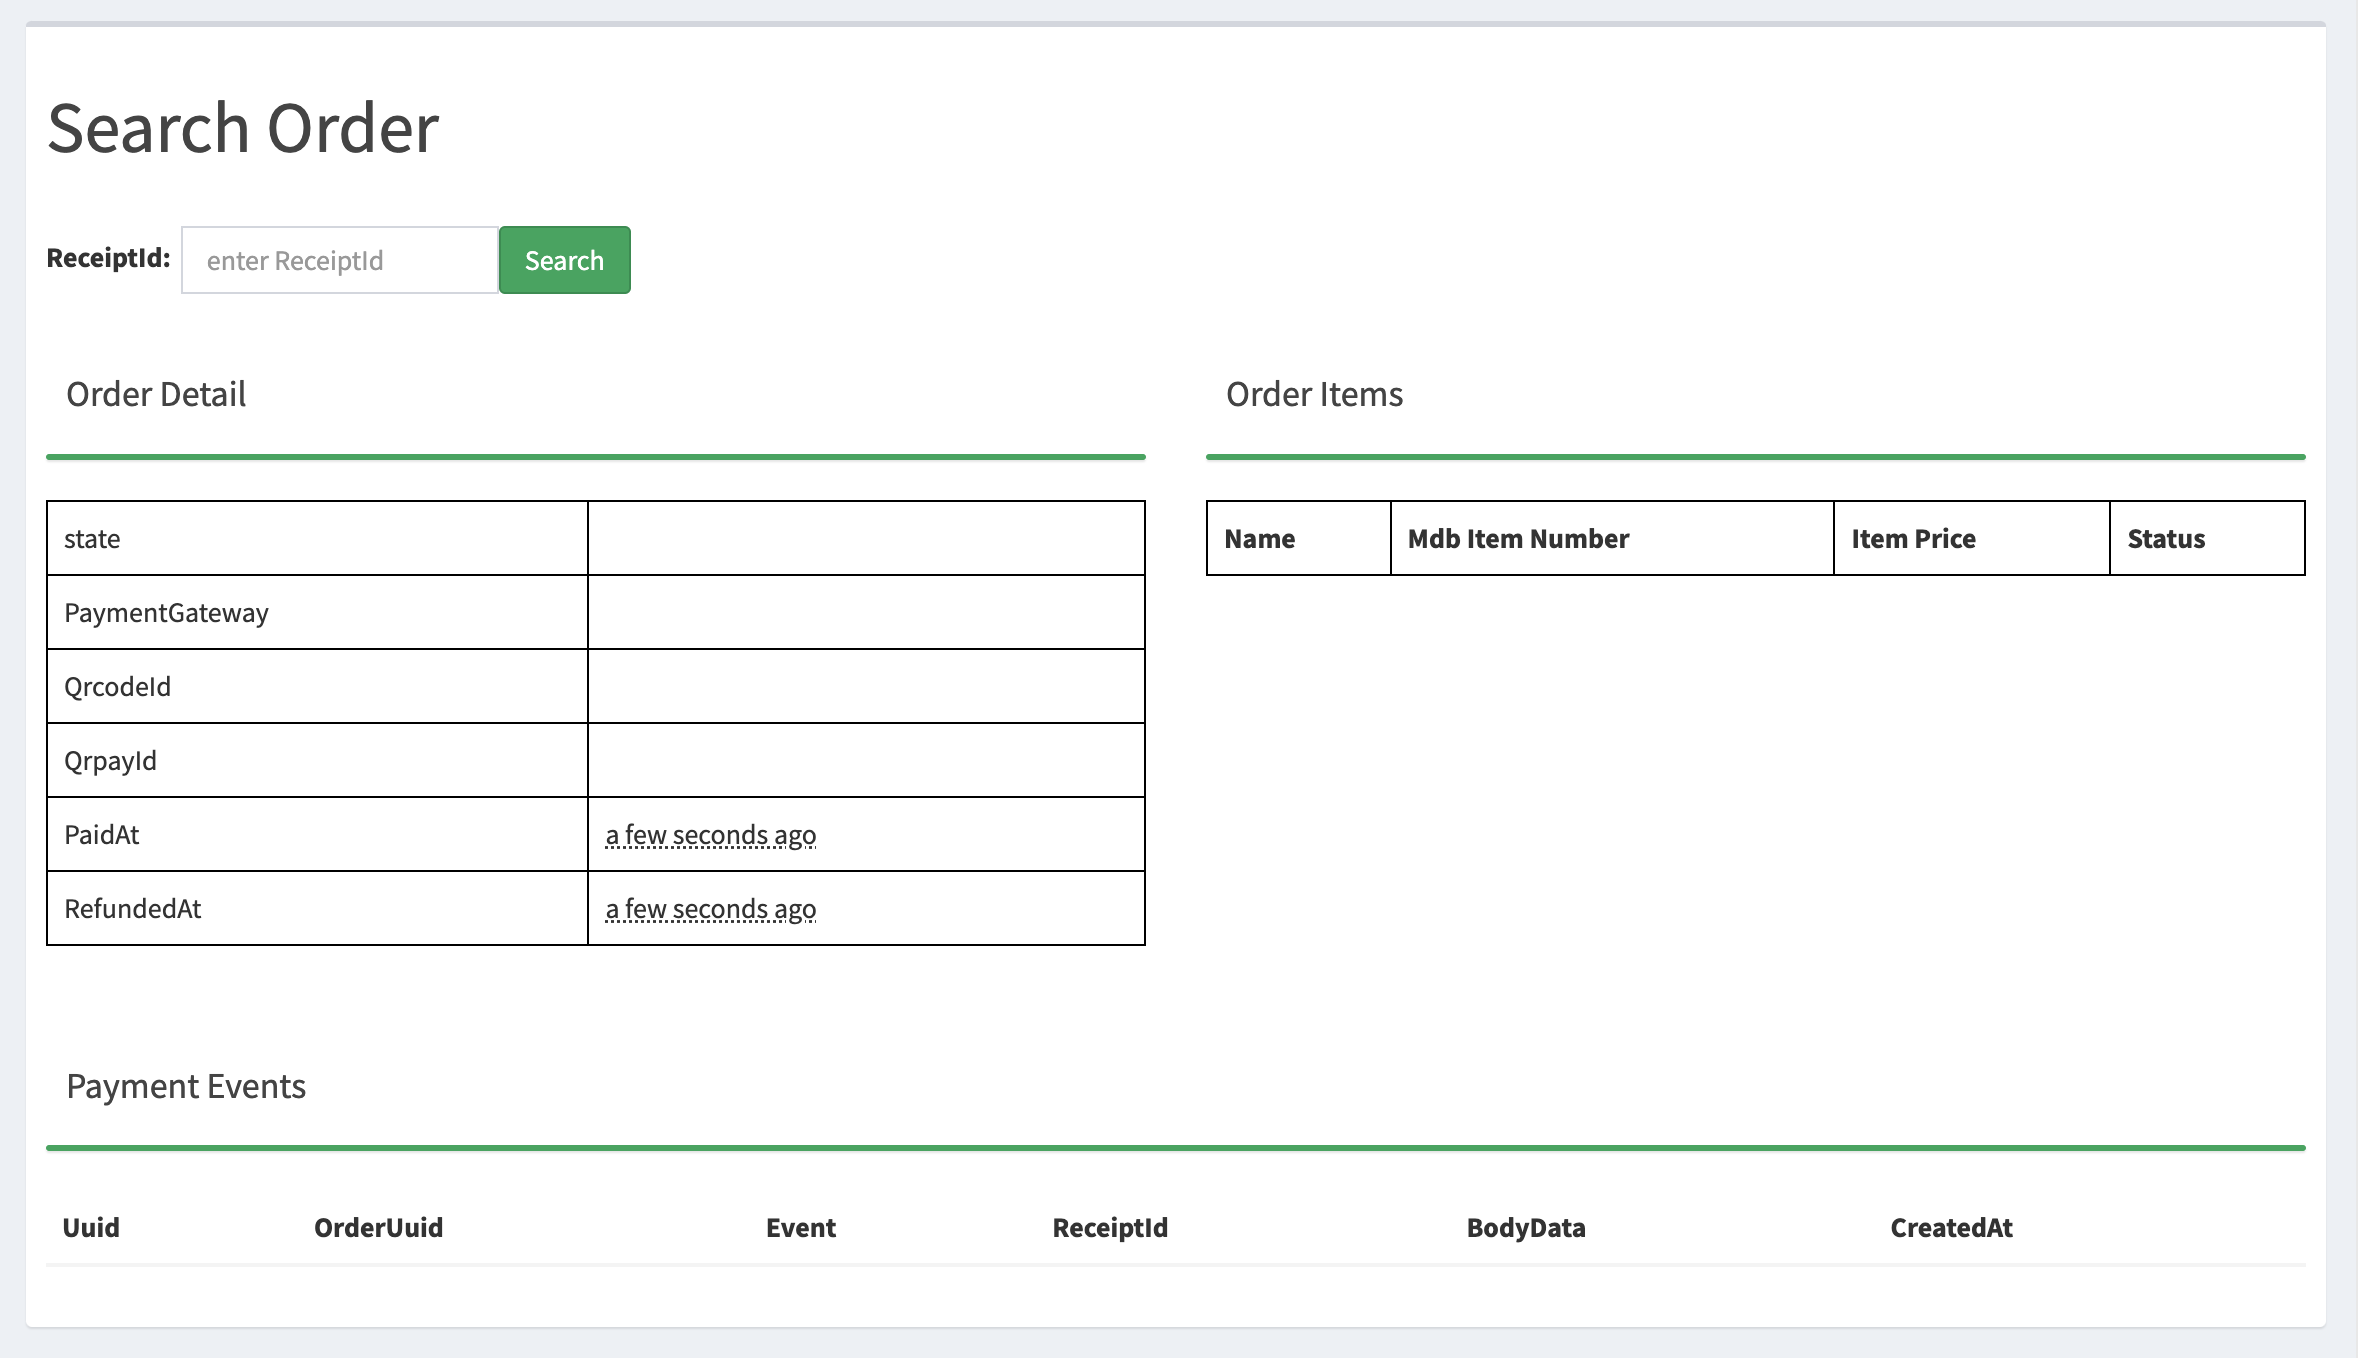Click the Event column header

coord(801,1228)
